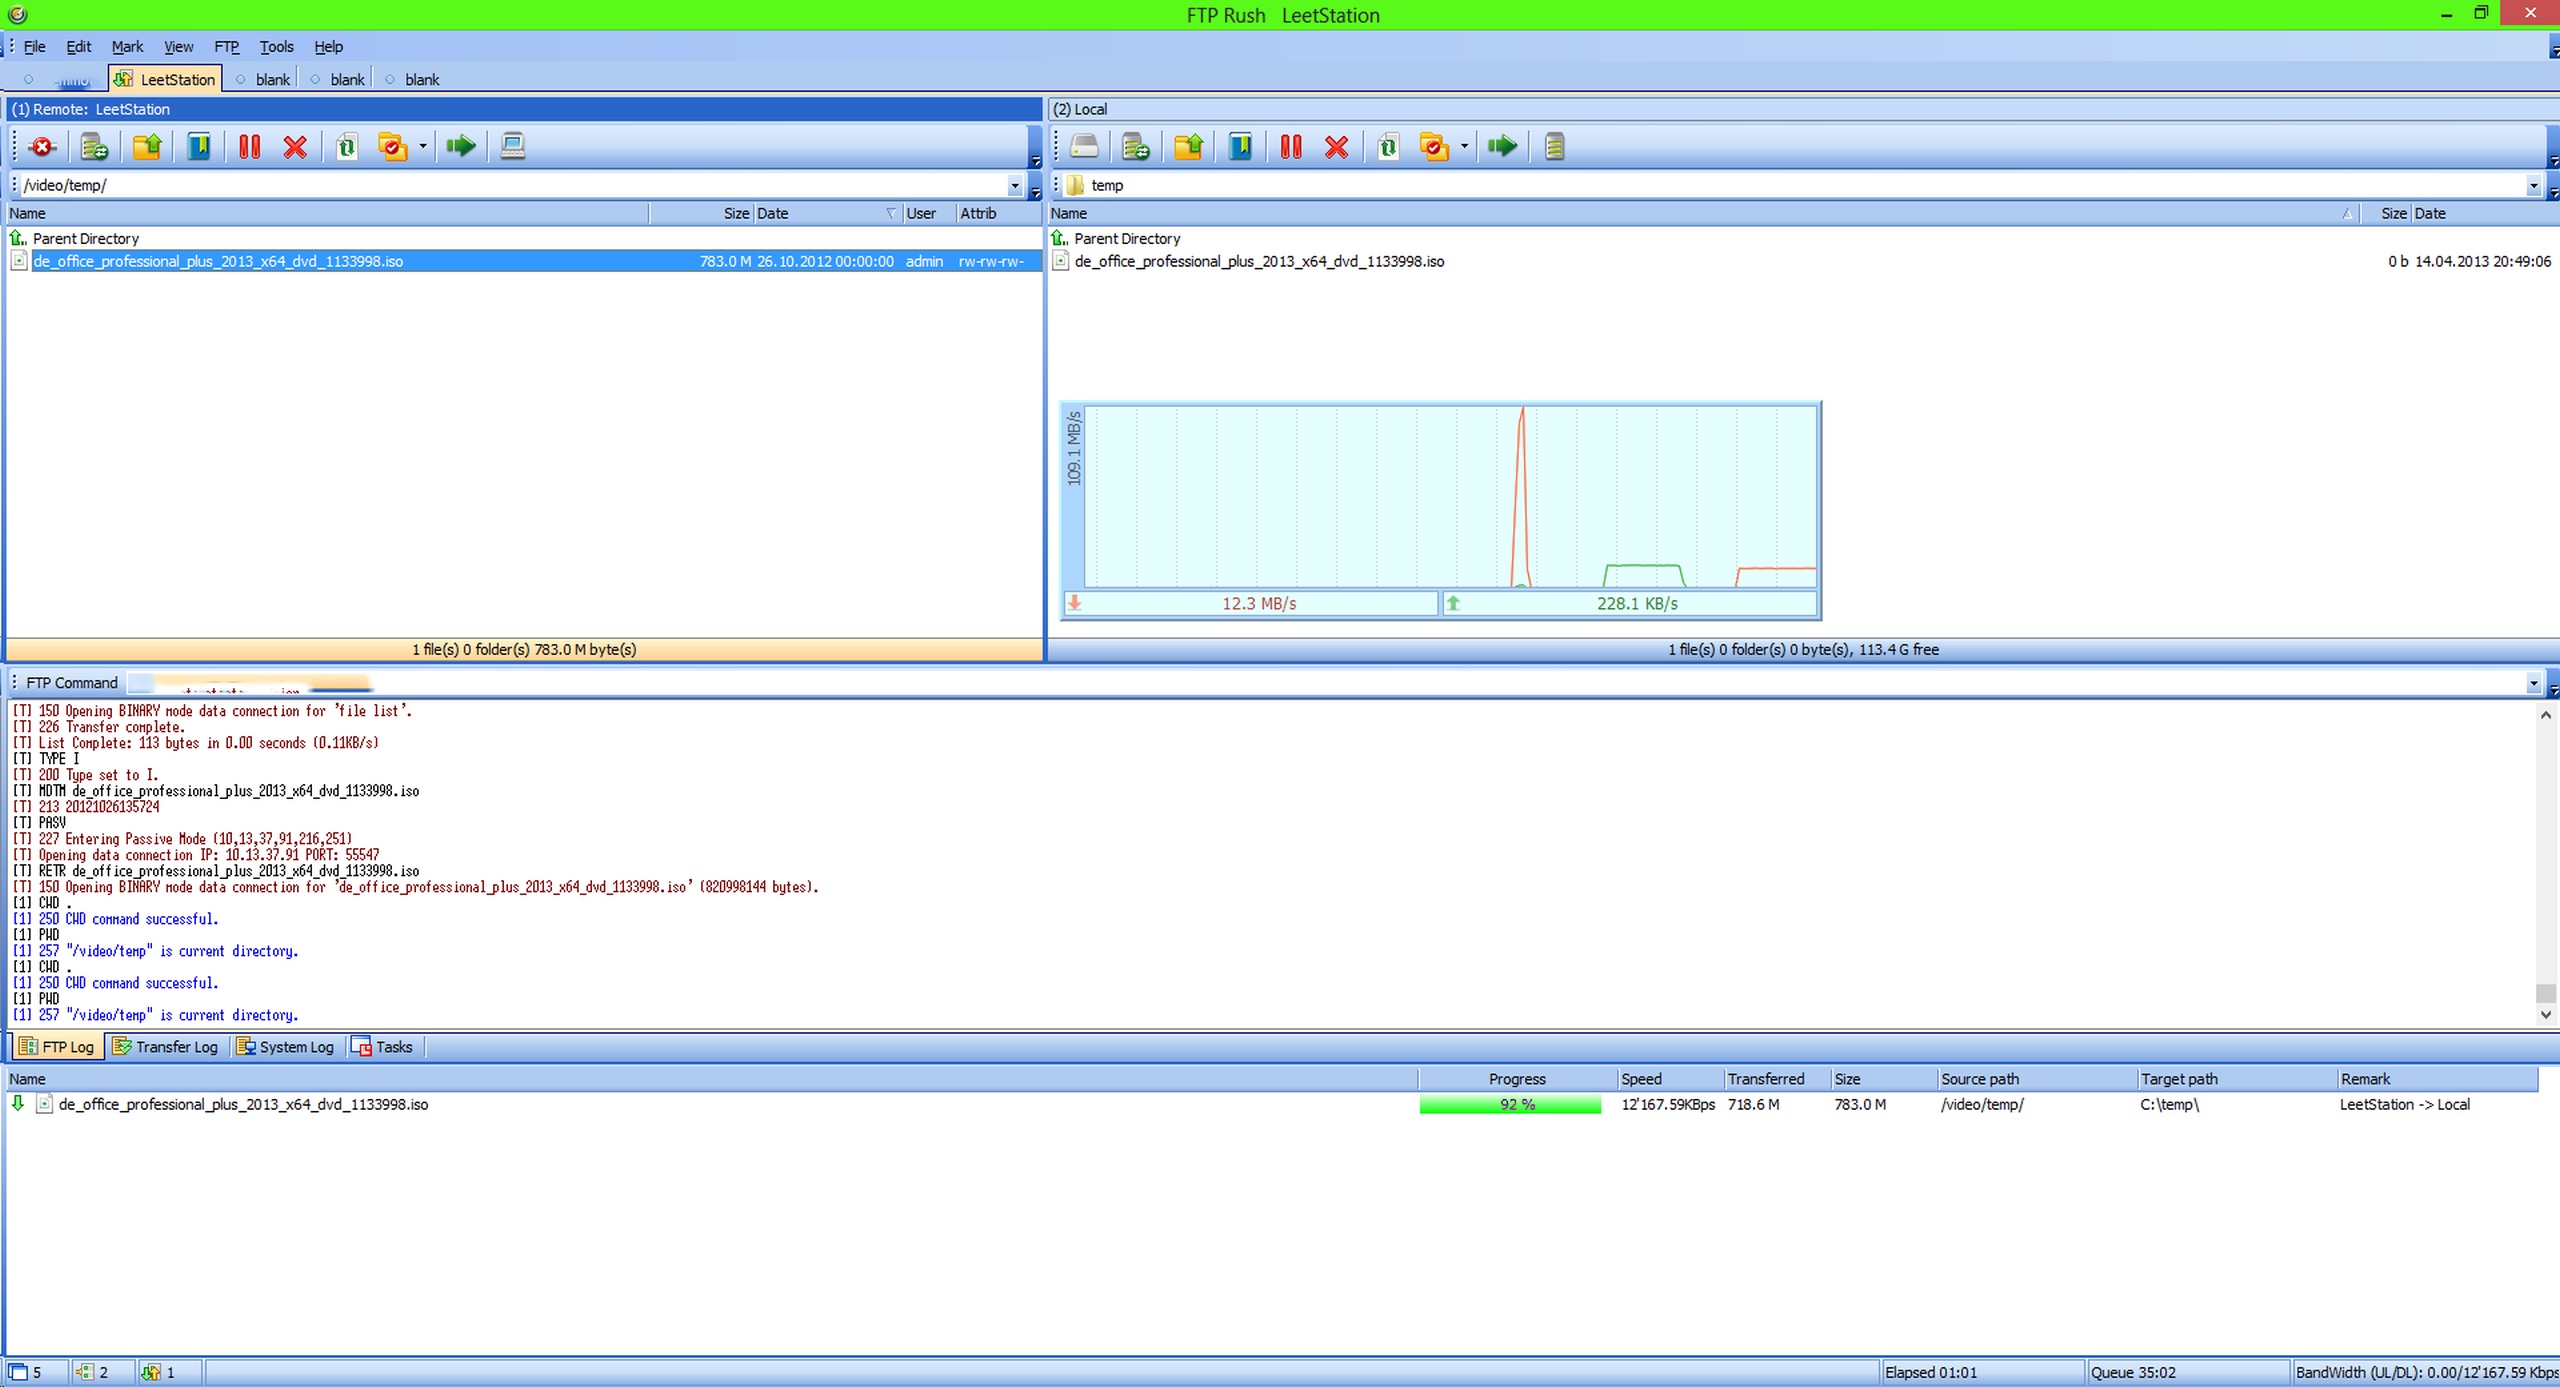This screenshot has width=2560, height=1387.
Task: Click the computer icon in the remote toolbar
Action: 513,147
